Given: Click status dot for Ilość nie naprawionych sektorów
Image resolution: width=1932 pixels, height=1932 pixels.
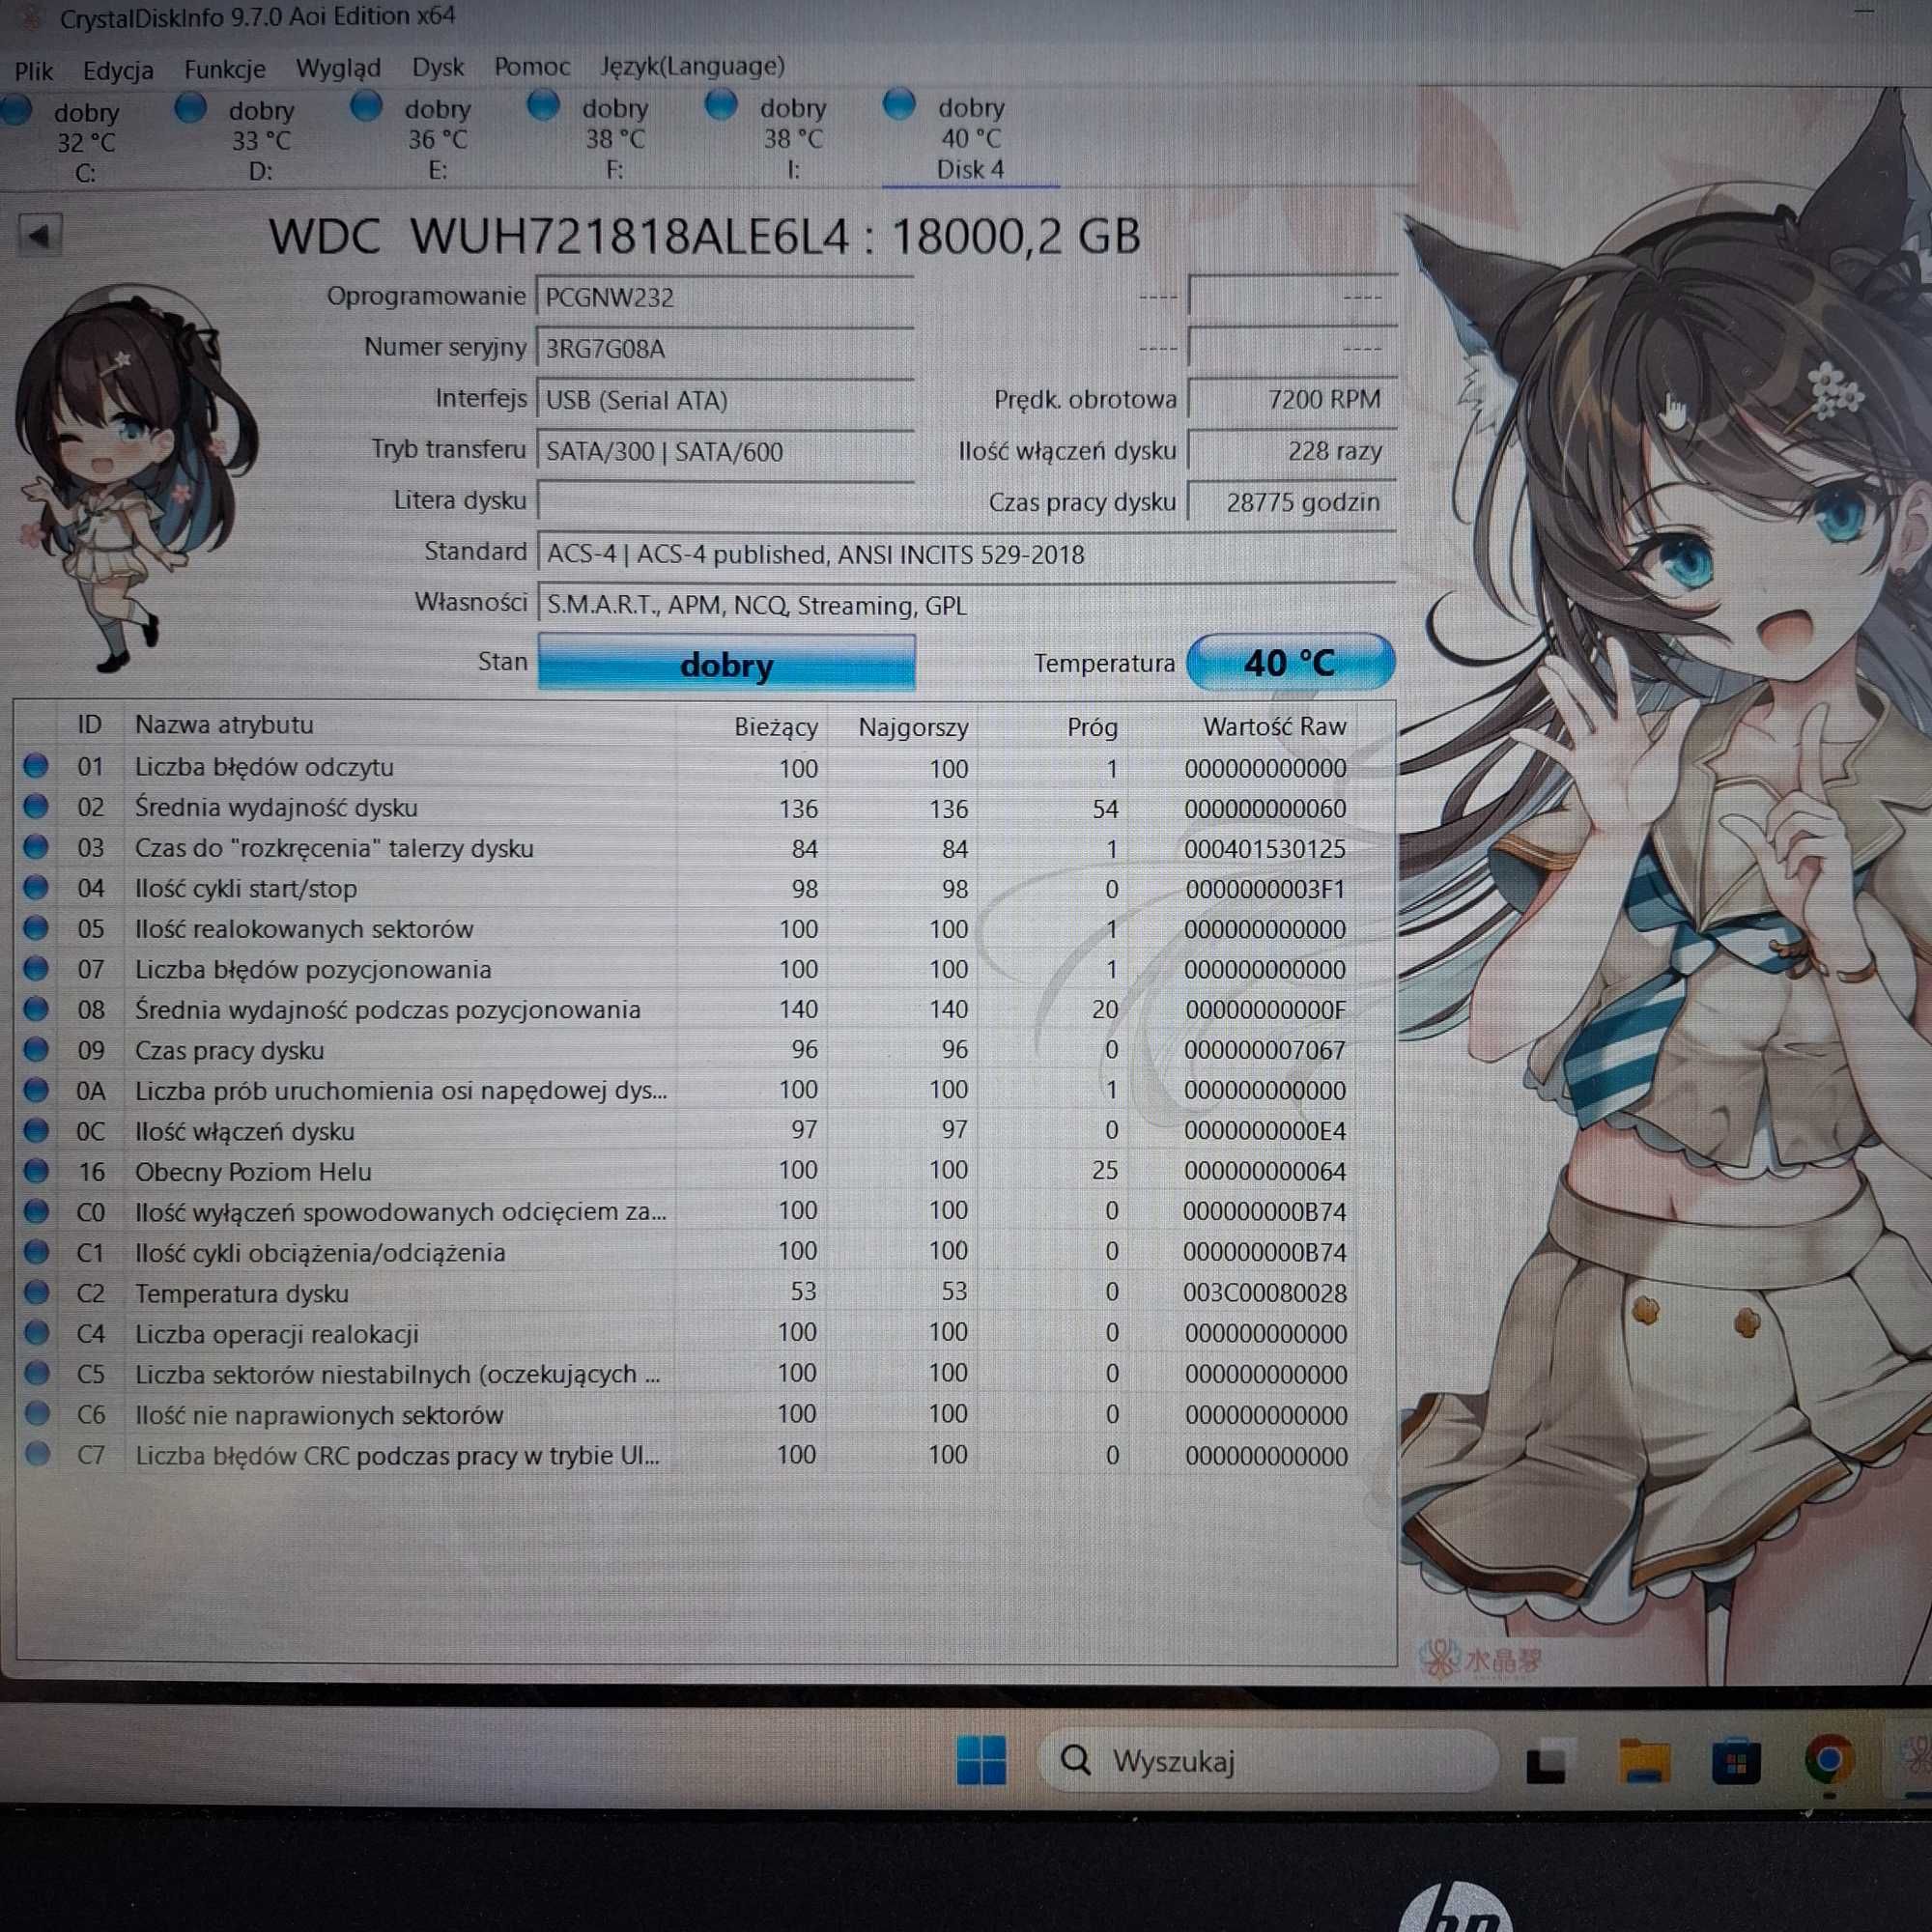Looking at the screenshot, I should pos(37,1413).
